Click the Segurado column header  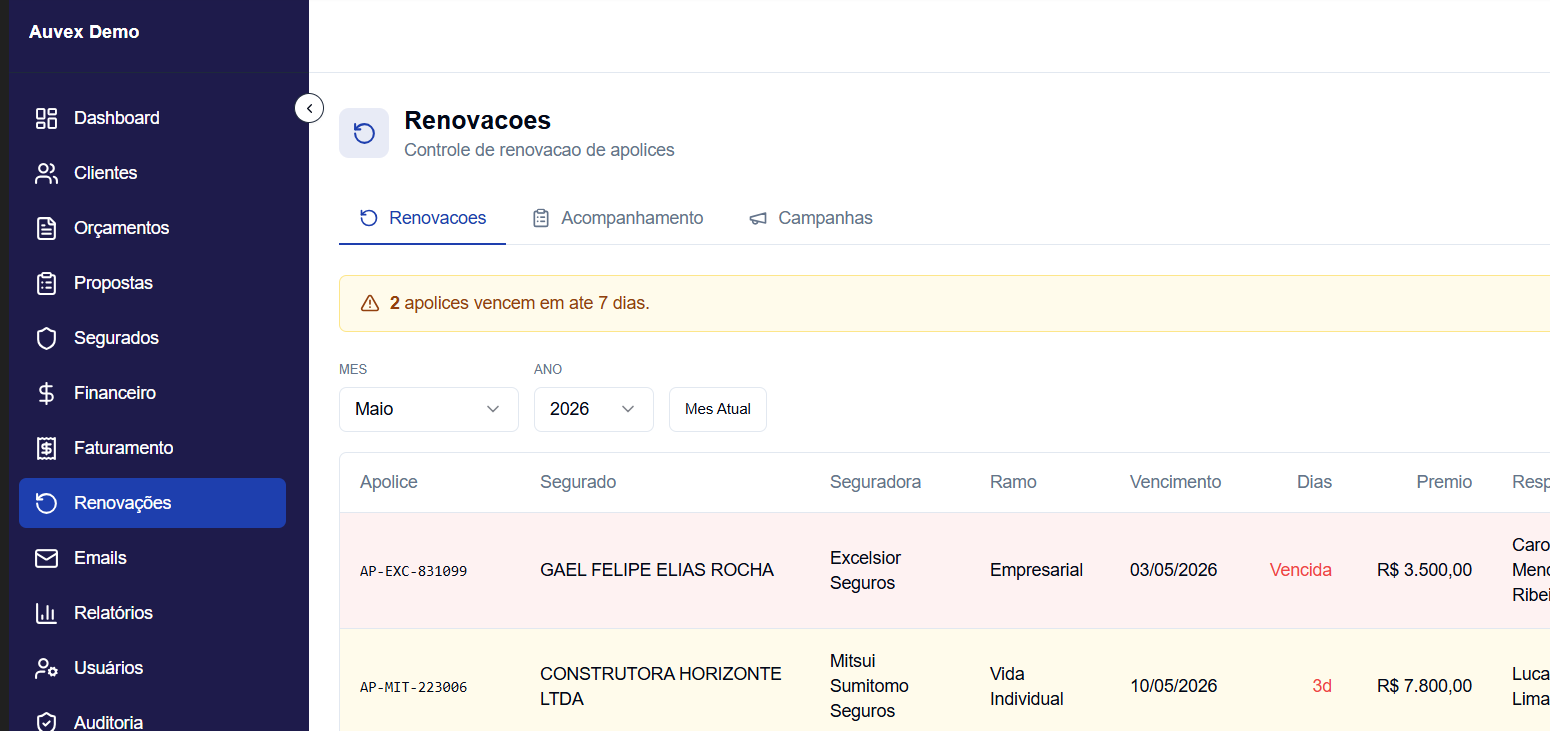click(x=578, y=482)
